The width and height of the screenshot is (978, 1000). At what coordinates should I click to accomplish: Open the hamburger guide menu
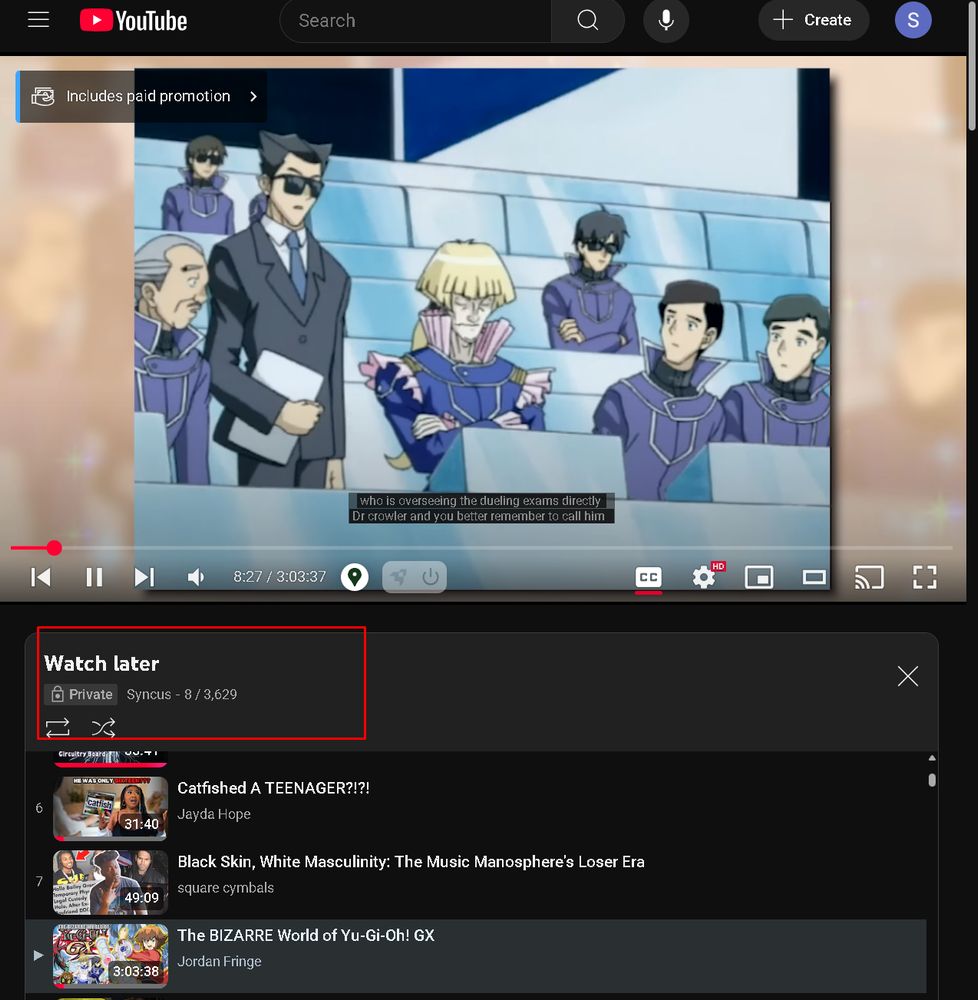pos(38,20)
